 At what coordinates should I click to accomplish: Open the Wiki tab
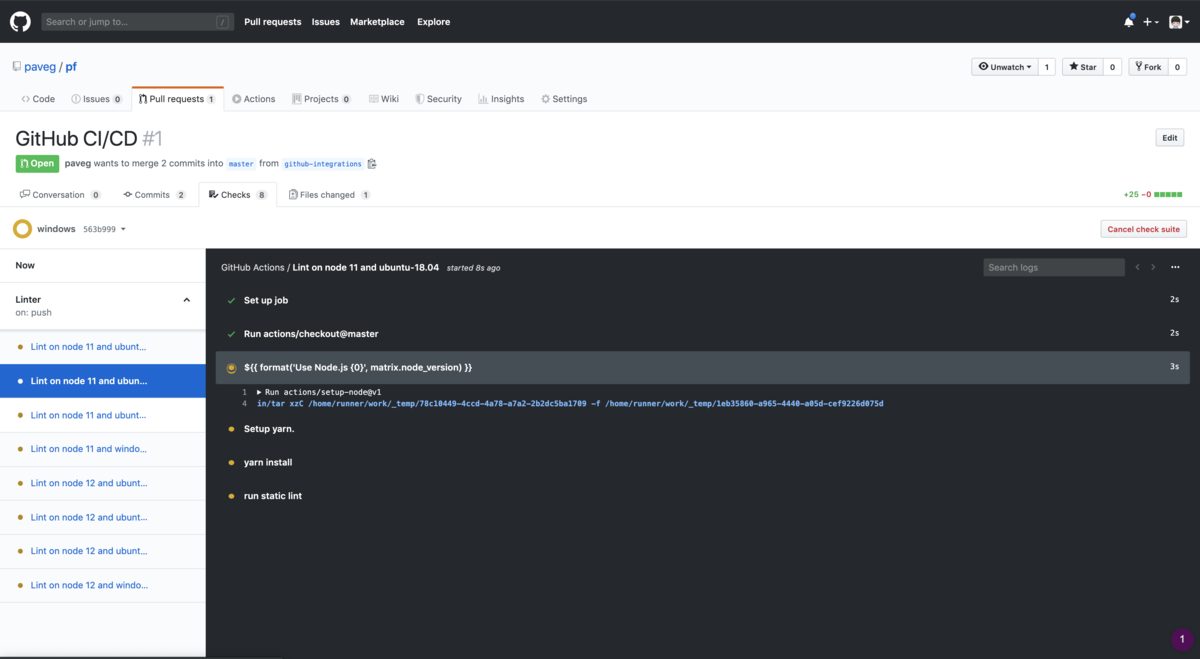[x=384, y=99]
